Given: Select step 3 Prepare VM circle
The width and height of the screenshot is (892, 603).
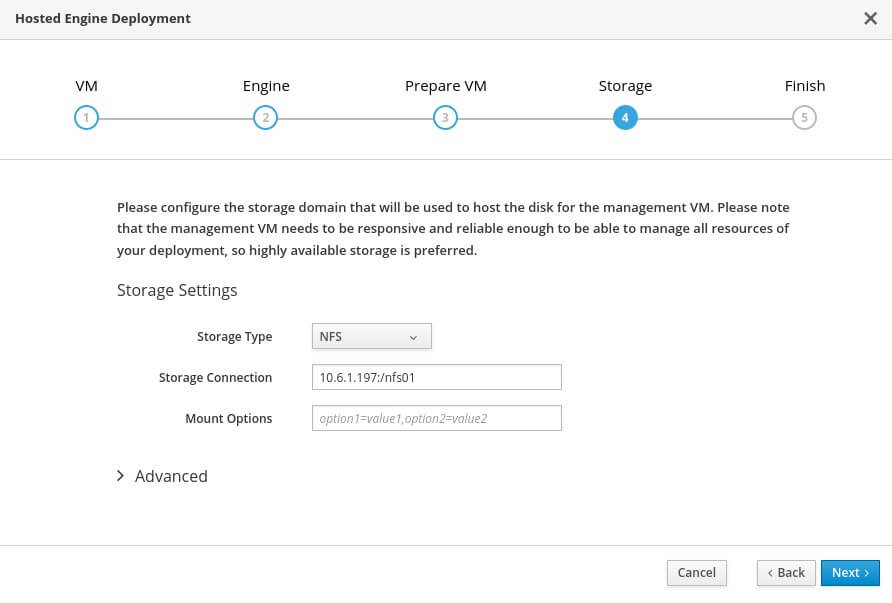Looking at the screenshot, I should coord(445,118).
